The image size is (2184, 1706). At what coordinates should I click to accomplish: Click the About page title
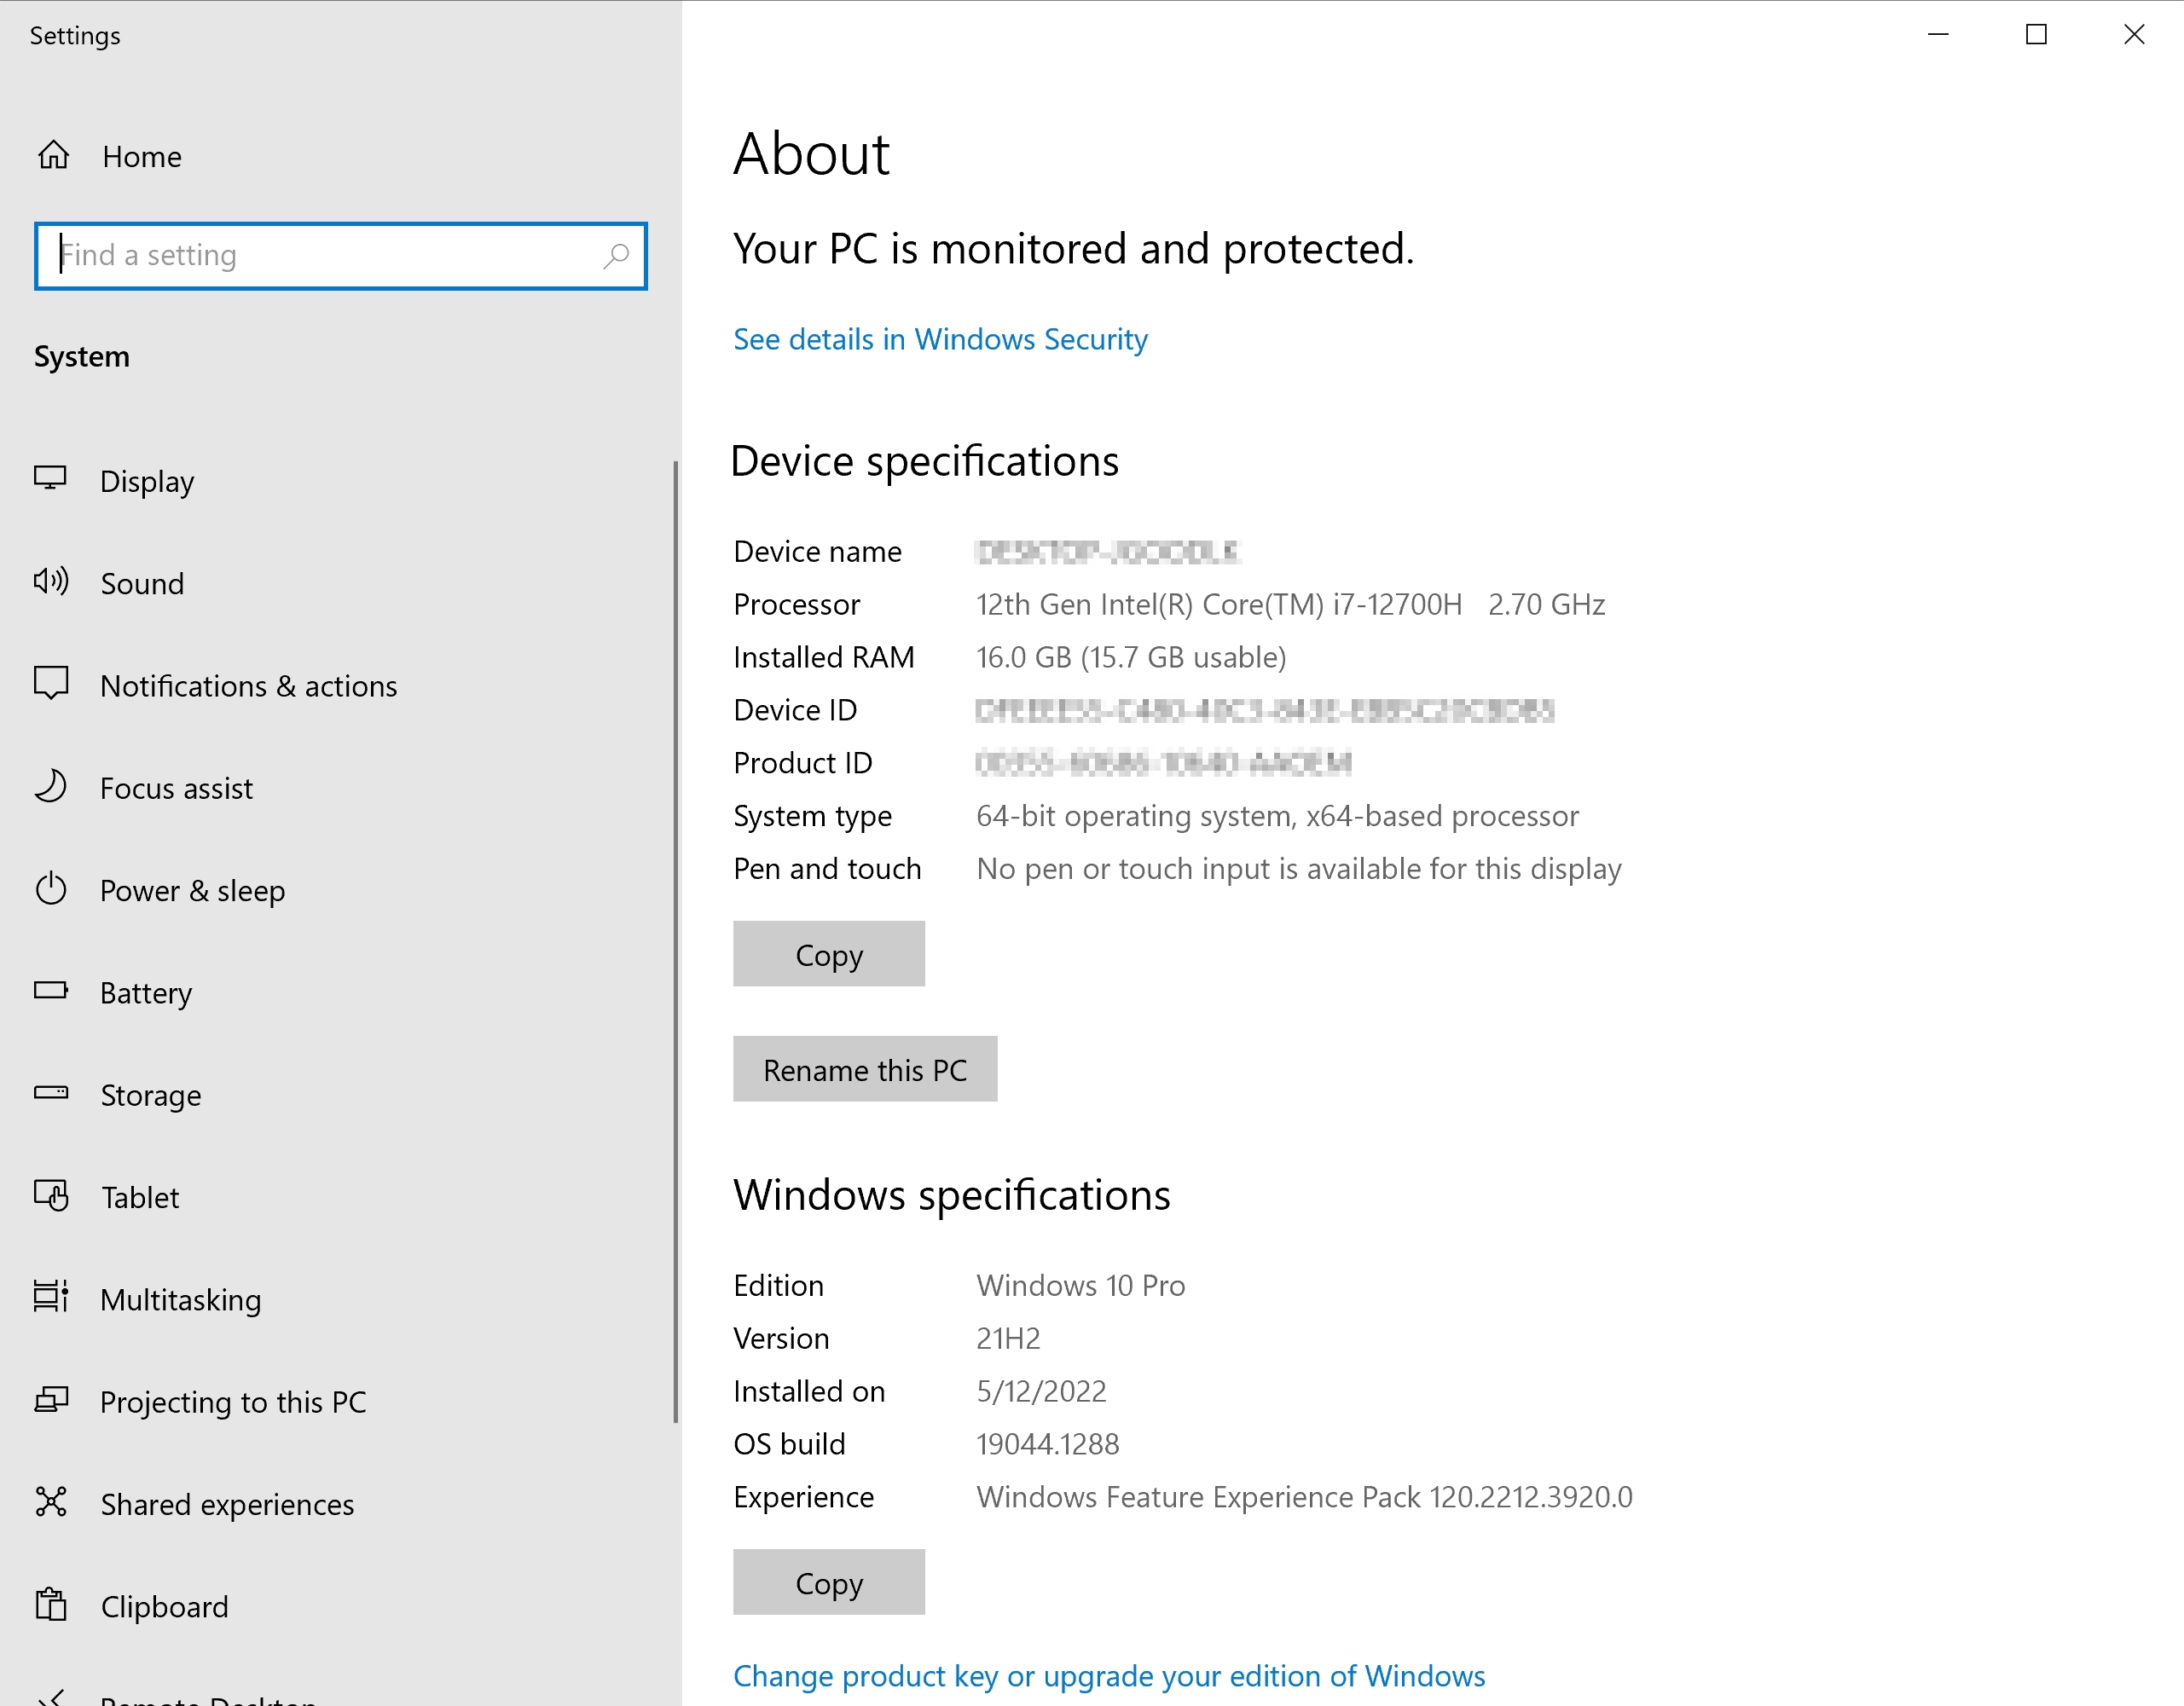[811, 154]
